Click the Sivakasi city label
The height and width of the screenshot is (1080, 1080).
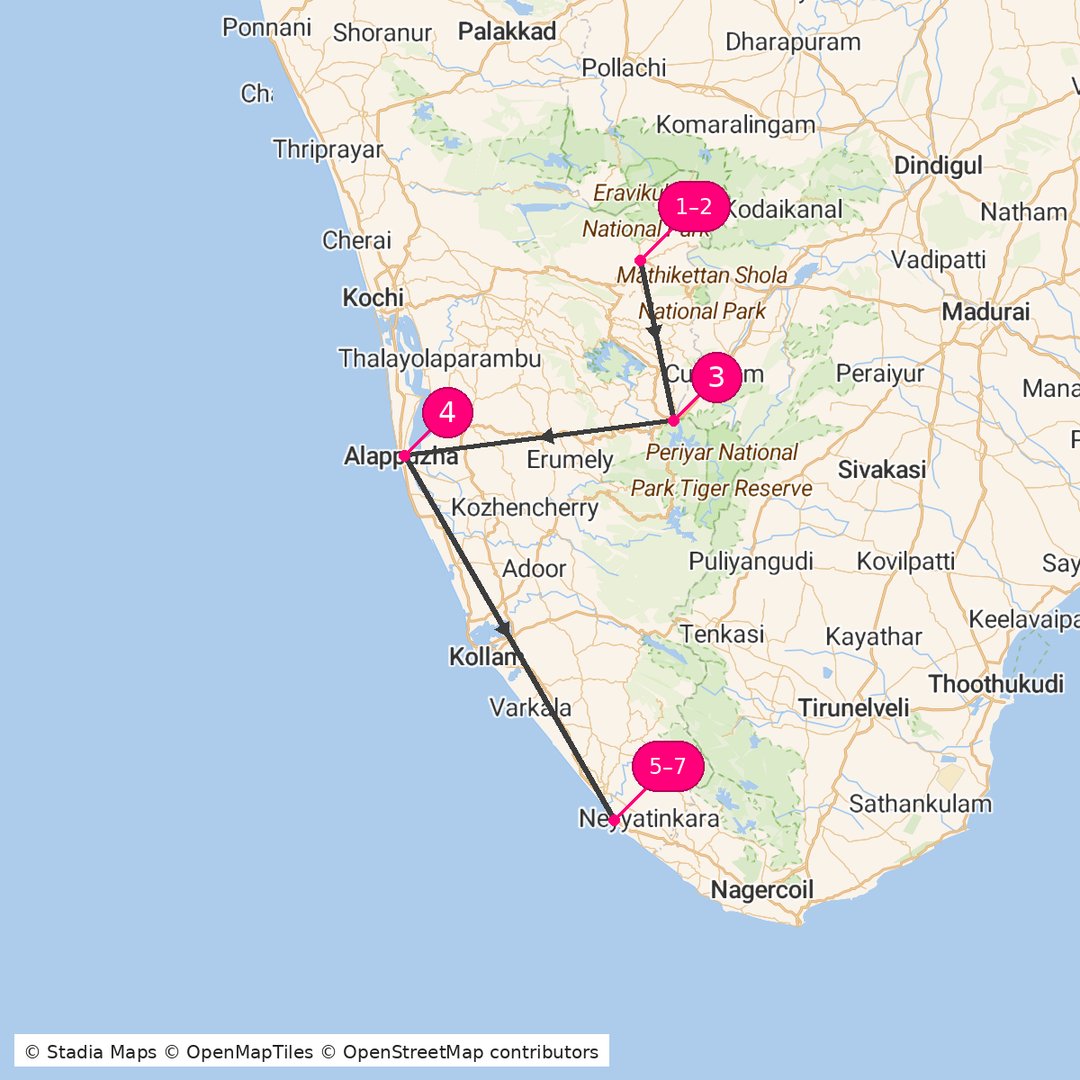pos(882,470)
